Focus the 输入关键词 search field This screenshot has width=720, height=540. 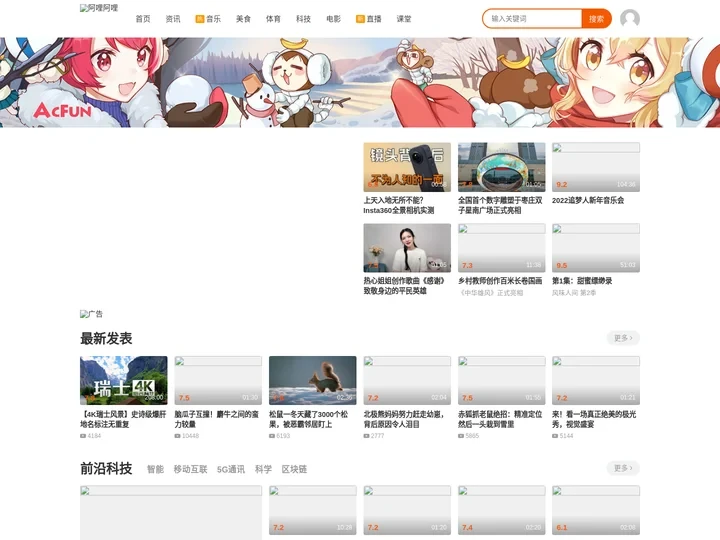pyautogui.click(x=533, y=19)
